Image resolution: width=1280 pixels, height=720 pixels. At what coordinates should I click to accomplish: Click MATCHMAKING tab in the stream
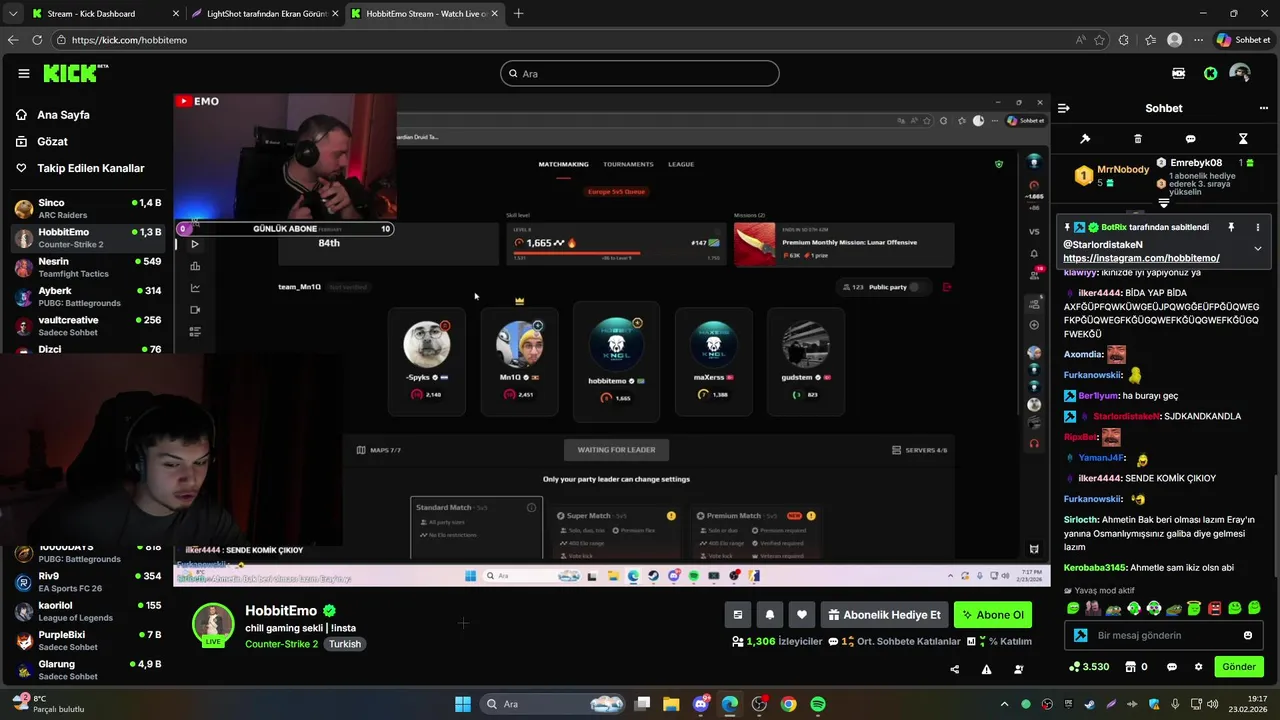[563, 164]
